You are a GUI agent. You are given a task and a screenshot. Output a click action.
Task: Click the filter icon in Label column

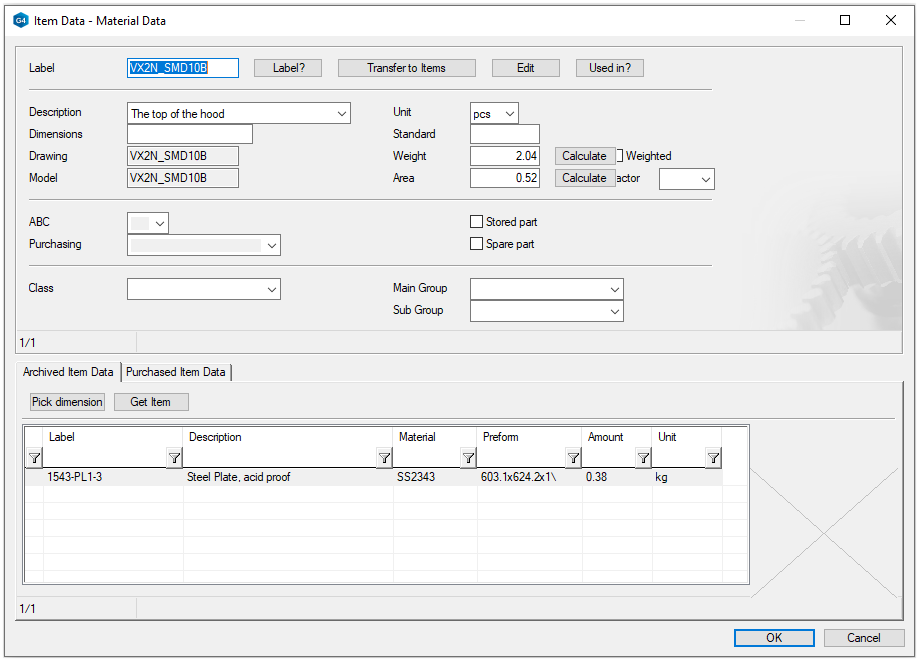pos(174,458)
